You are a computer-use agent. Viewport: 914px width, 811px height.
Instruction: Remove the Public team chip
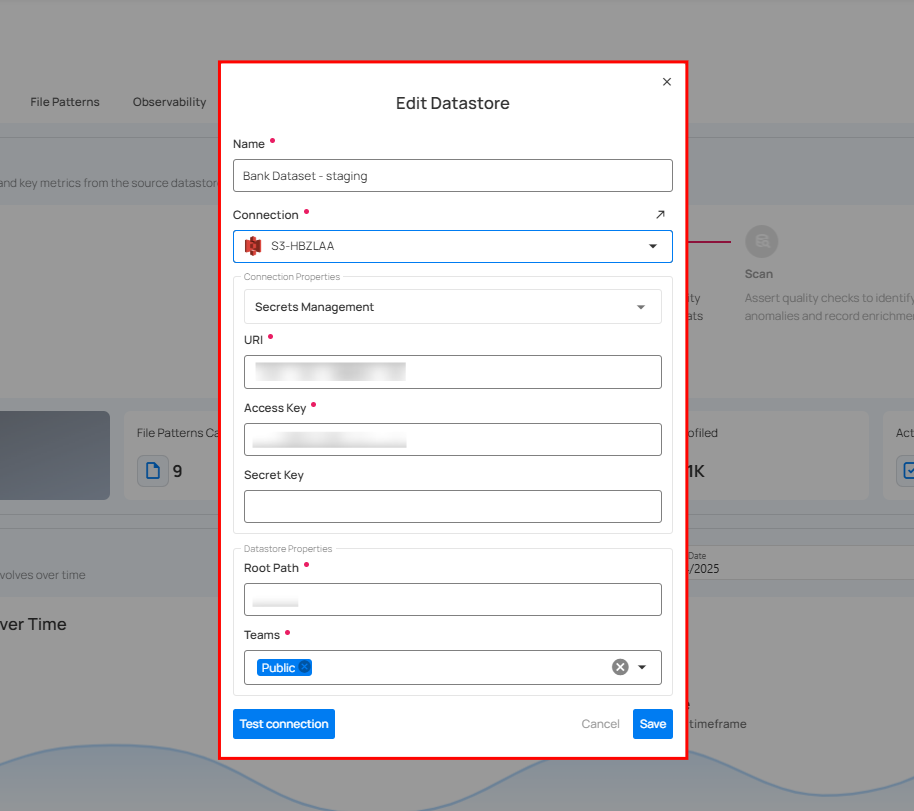coord(305,668)
